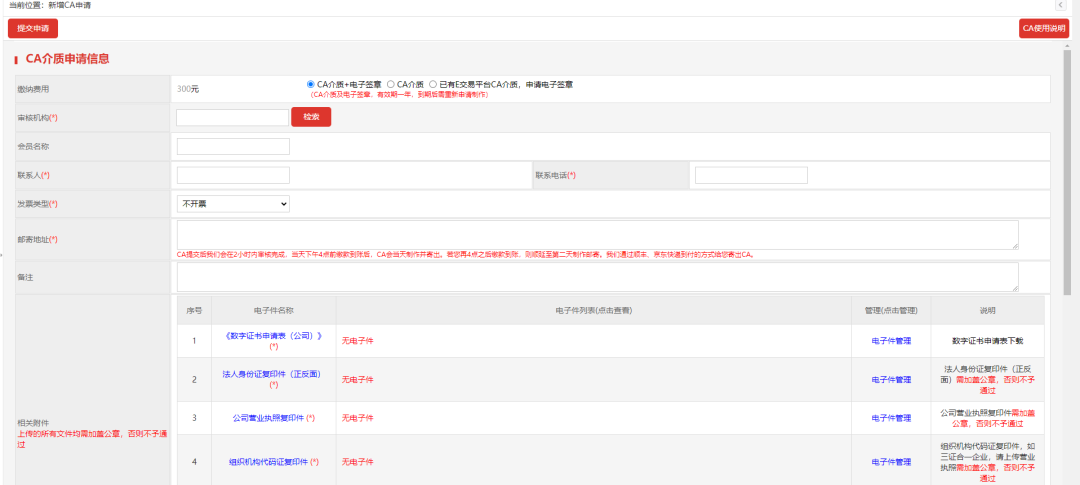The width and height of the screenshot is (1080, 485).
Task: Open 公司营业执照复印件 link
Action: (268, 418)
